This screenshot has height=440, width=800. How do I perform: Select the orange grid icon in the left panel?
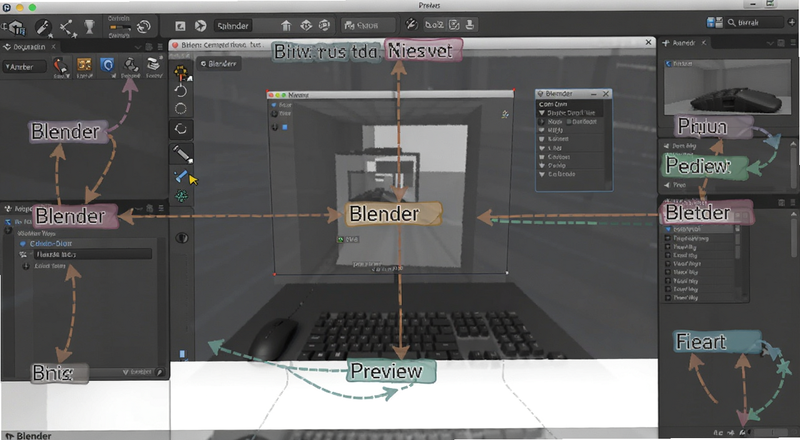pyautogui.click(x=84, y=65)
